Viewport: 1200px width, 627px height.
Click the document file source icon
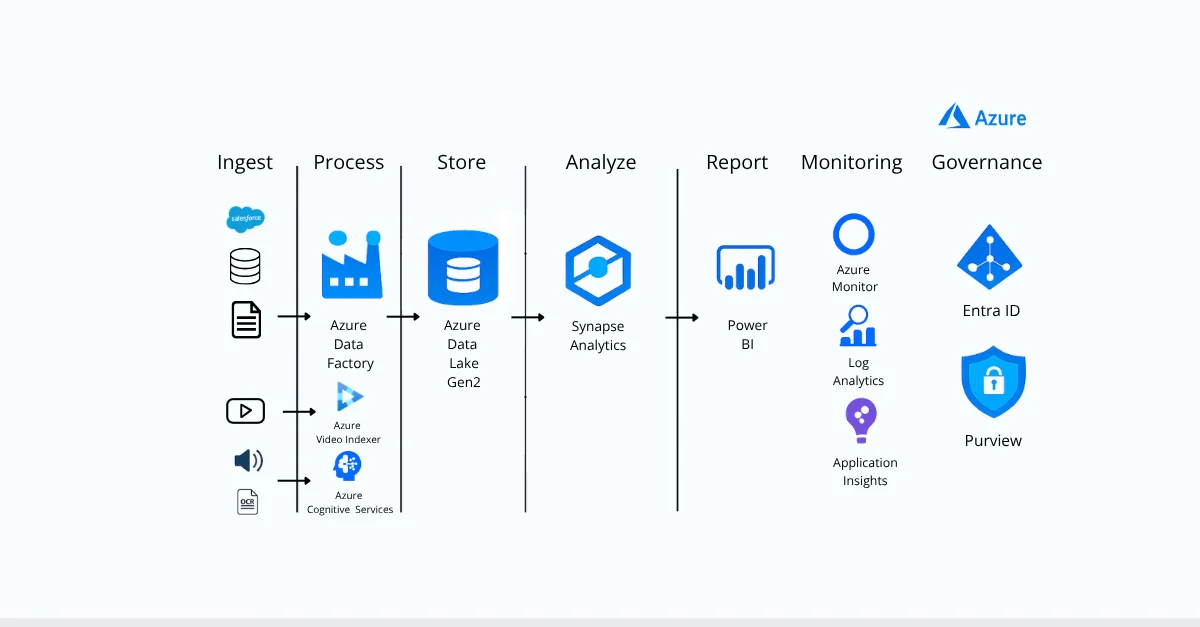(x=246, y=320)
